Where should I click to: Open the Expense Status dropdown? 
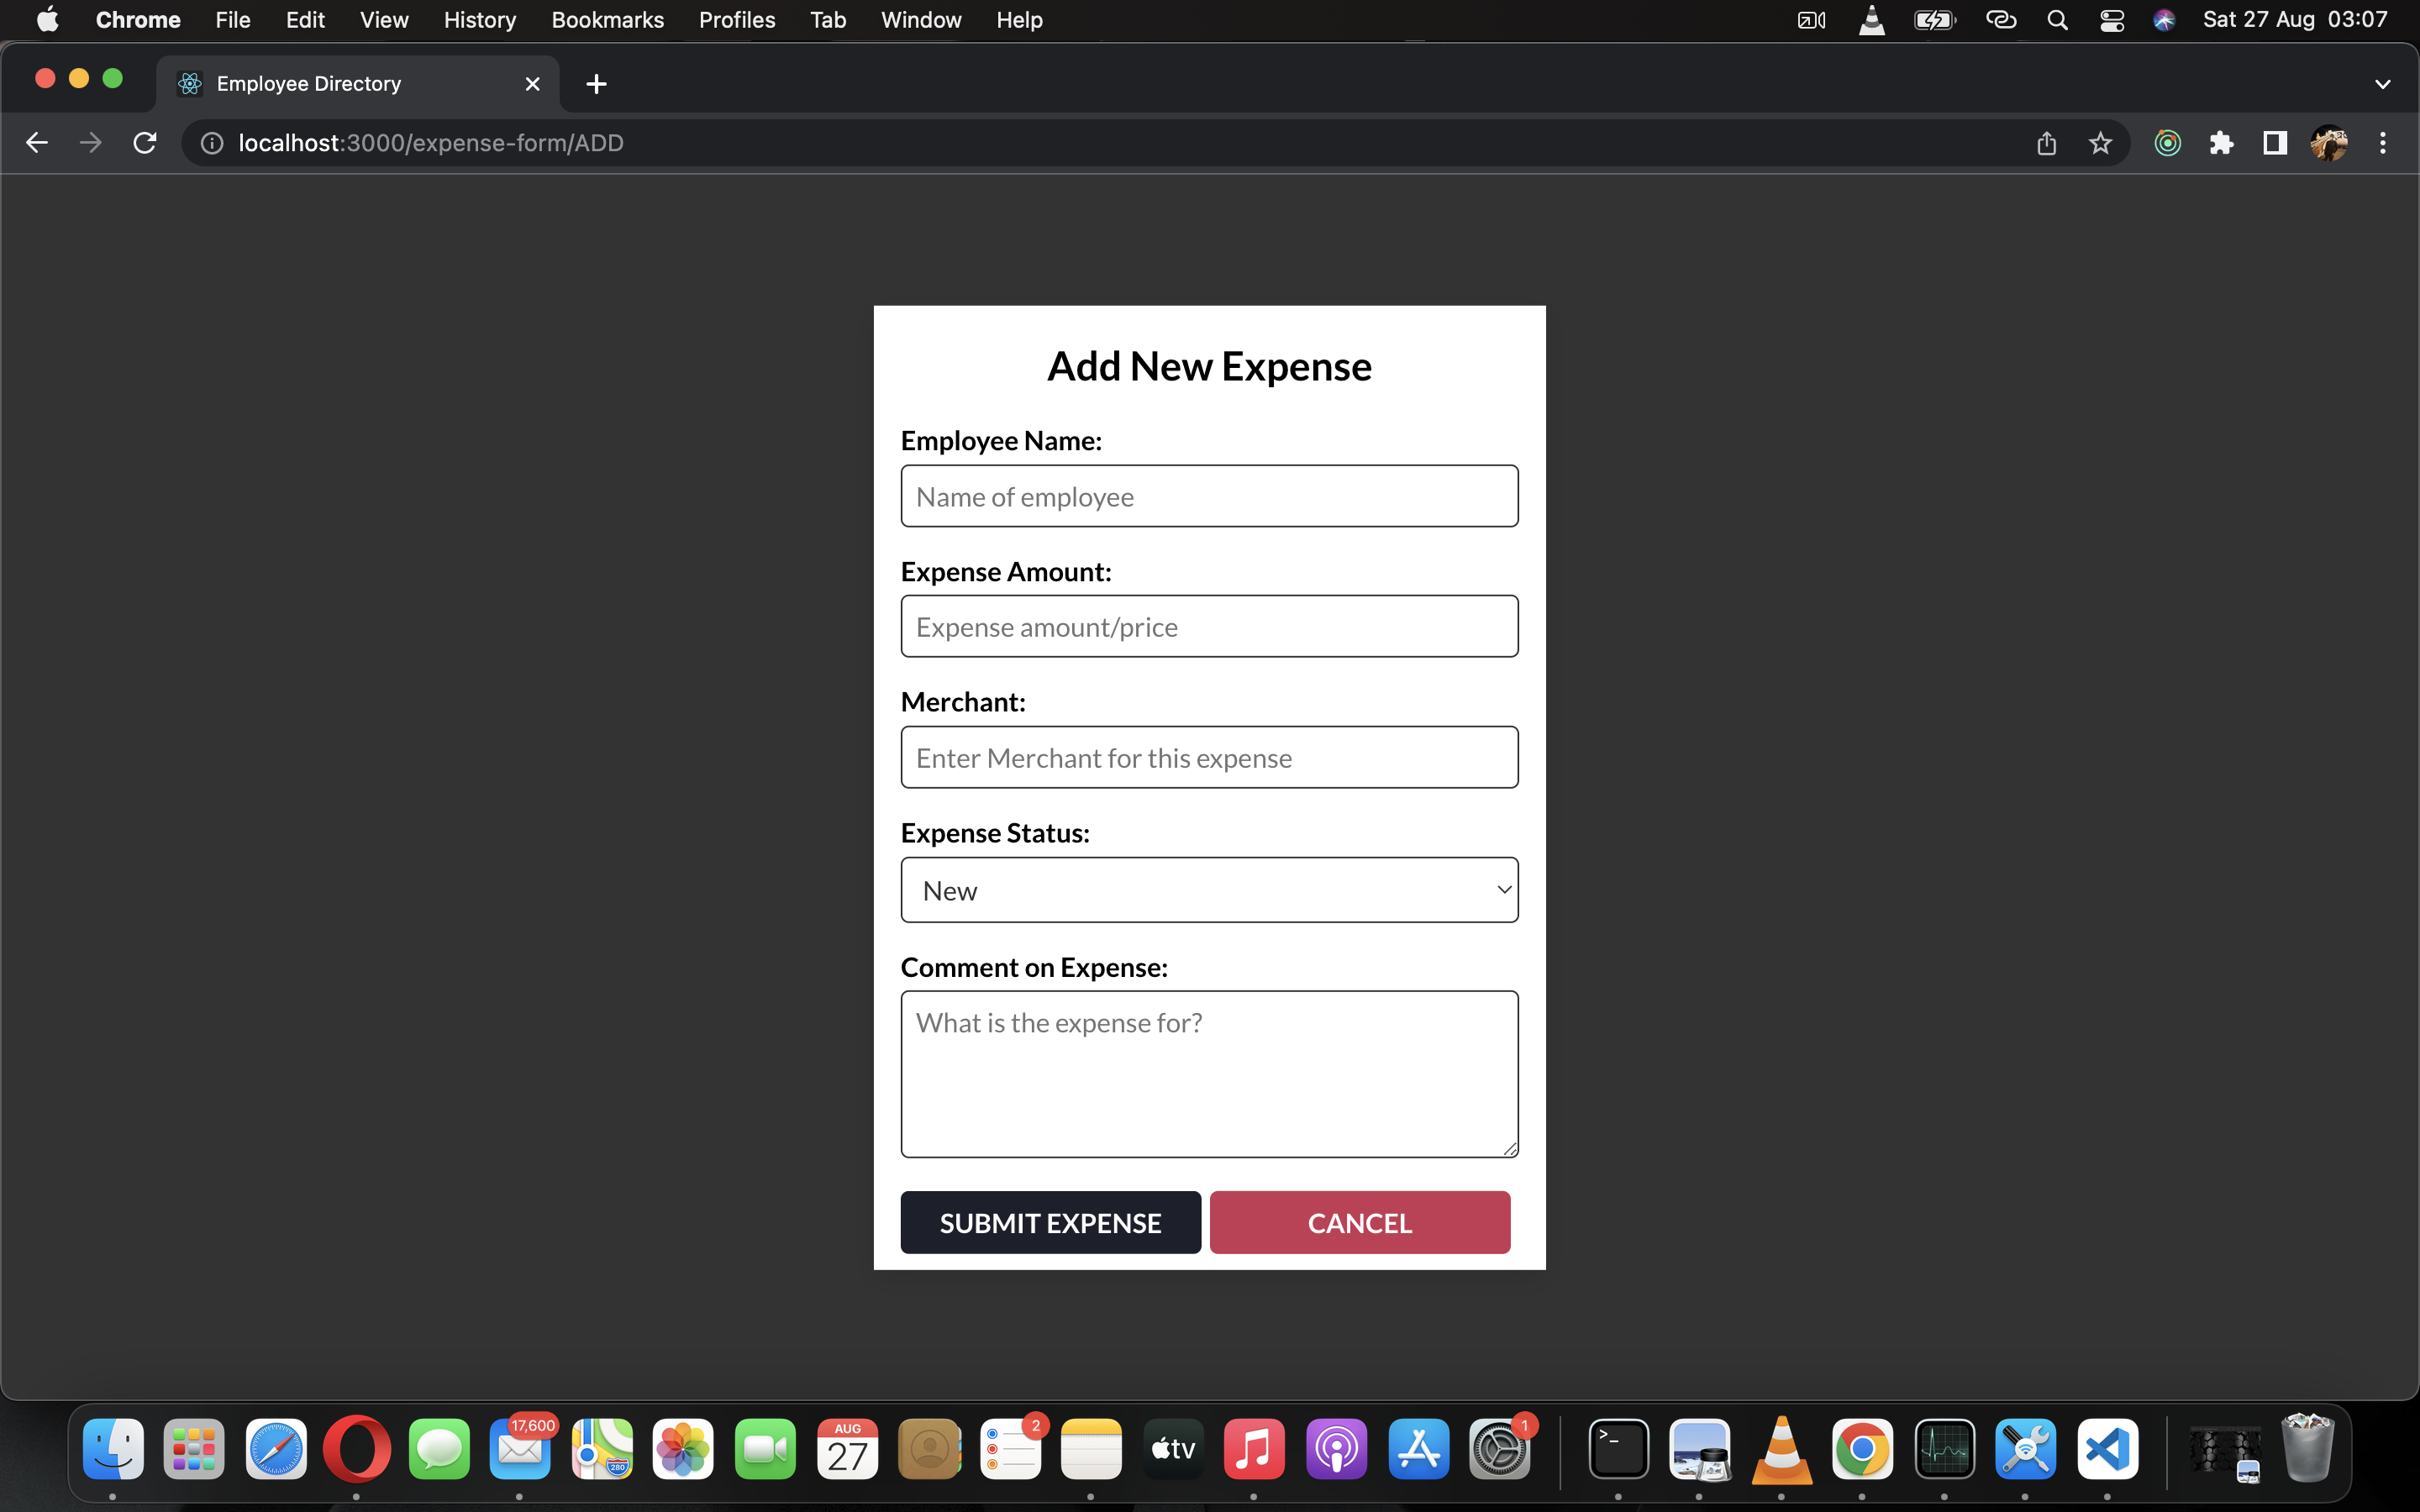pos(1209,889)
